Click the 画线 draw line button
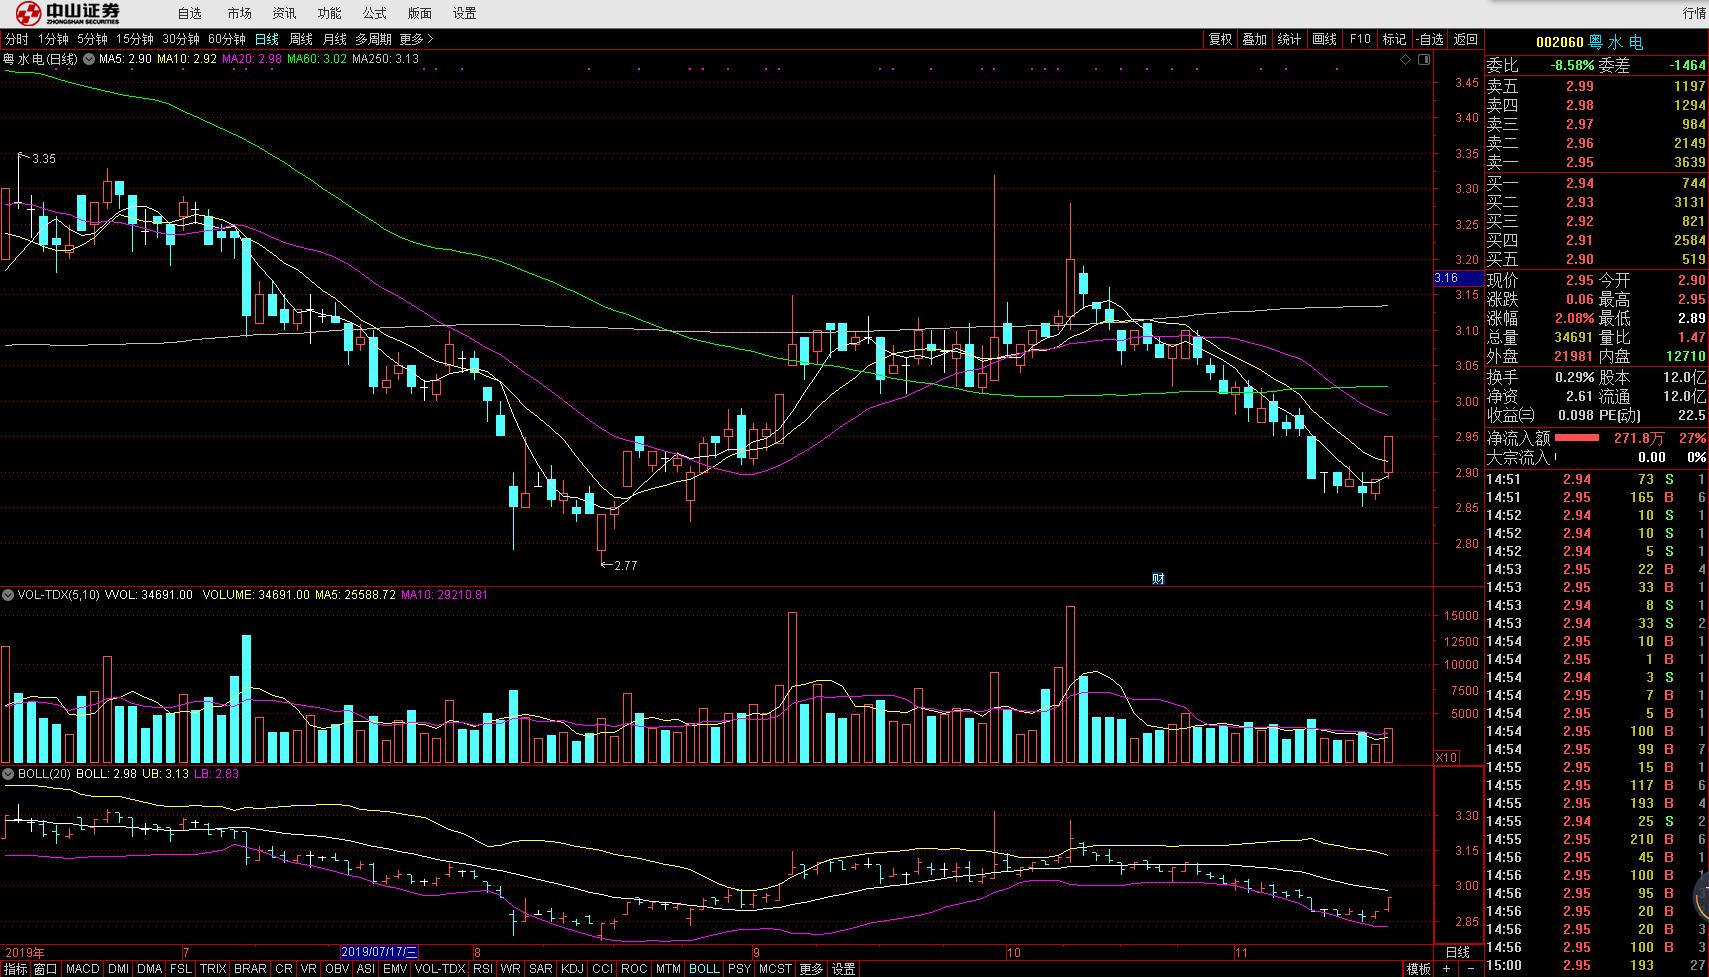The width and height of the screenshot is (1709, 977). [1324, 39]
